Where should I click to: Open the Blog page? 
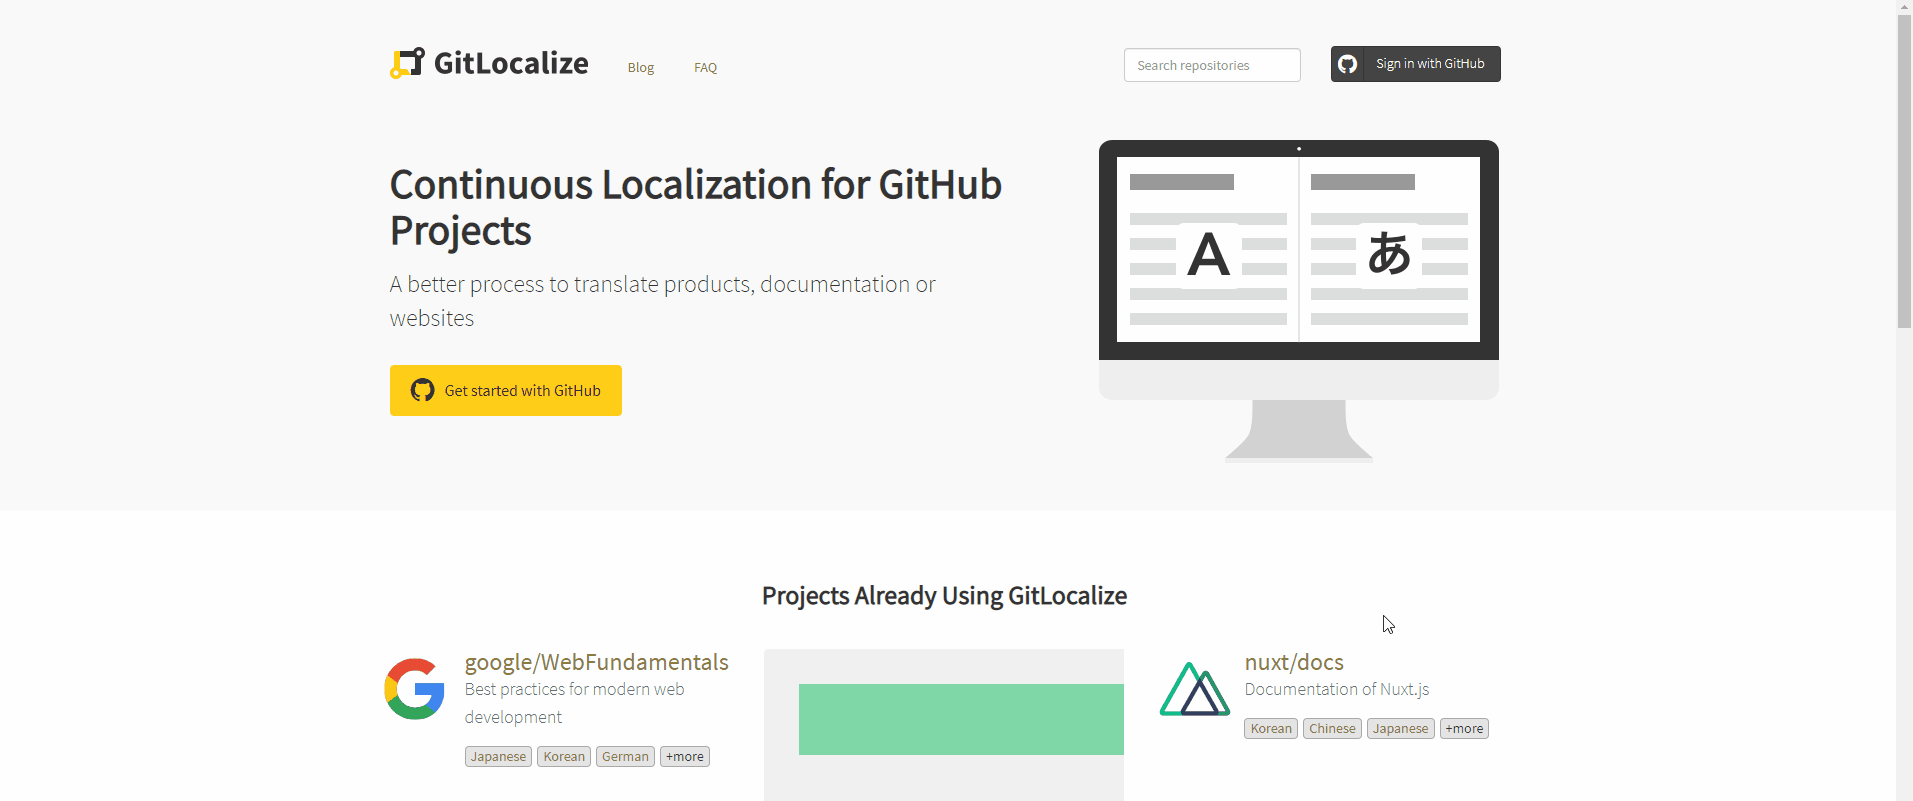[641, 68]
